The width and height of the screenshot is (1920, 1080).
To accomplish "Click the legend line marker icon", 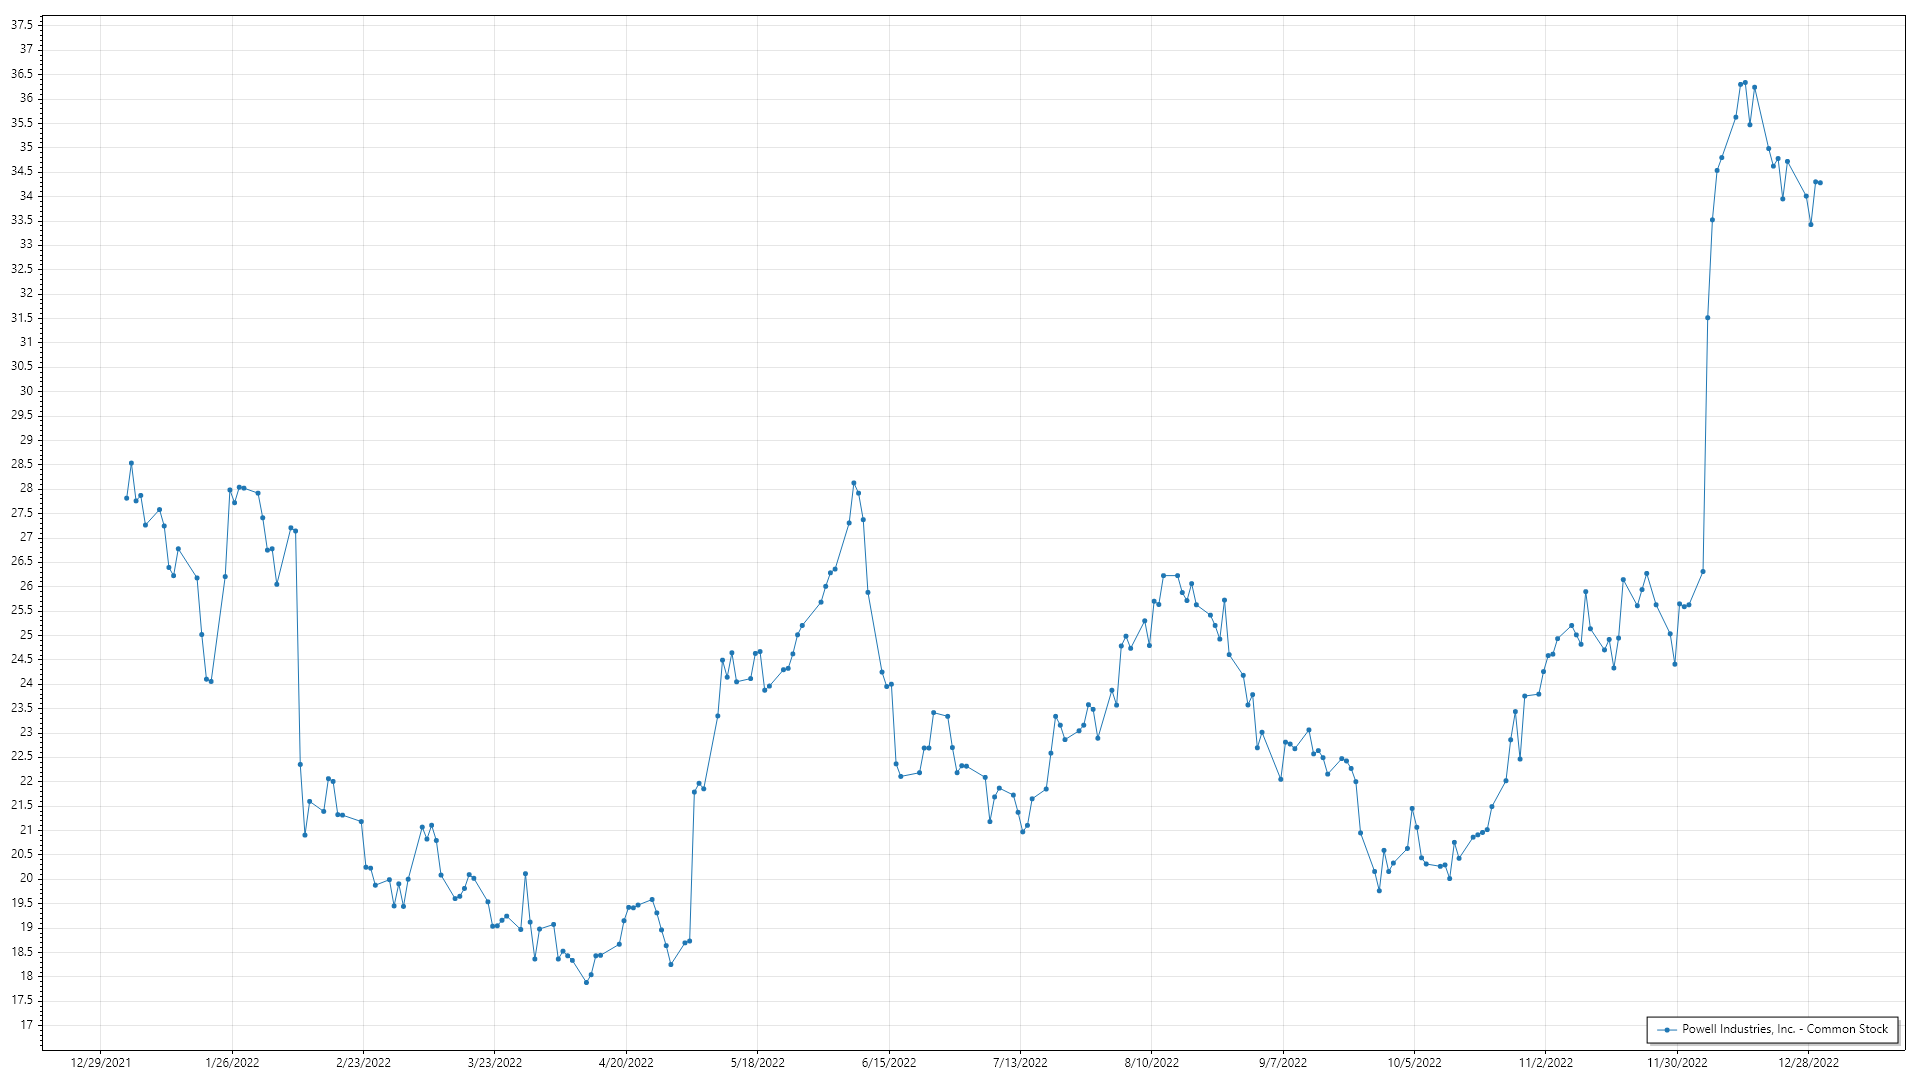I will click(1666, 1029).
